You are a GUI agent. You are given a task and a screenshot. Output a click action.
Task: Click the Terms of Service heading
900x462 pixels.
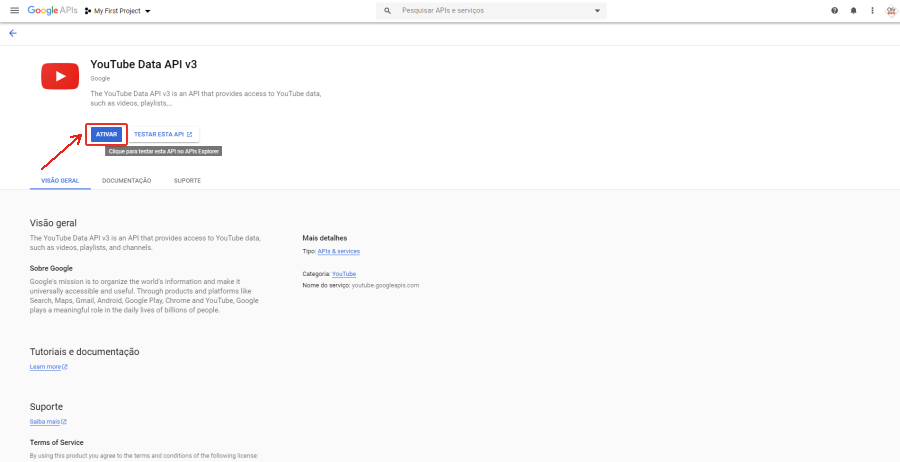pyautogui.click(x=56, y=442)
